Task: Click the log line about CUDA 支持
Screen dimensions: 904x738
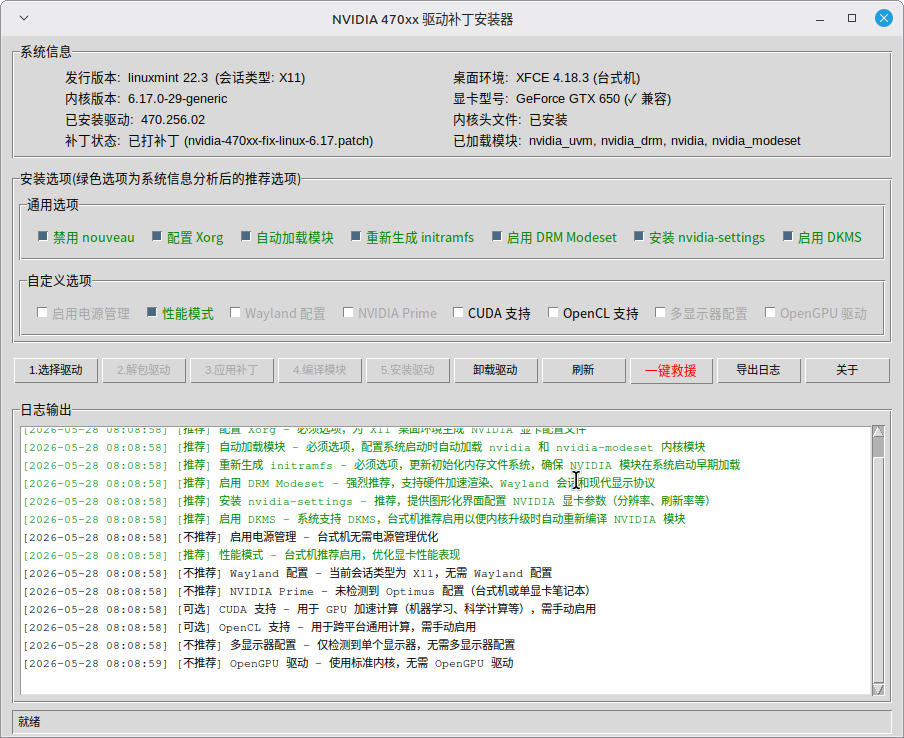Action: (310, 609)
